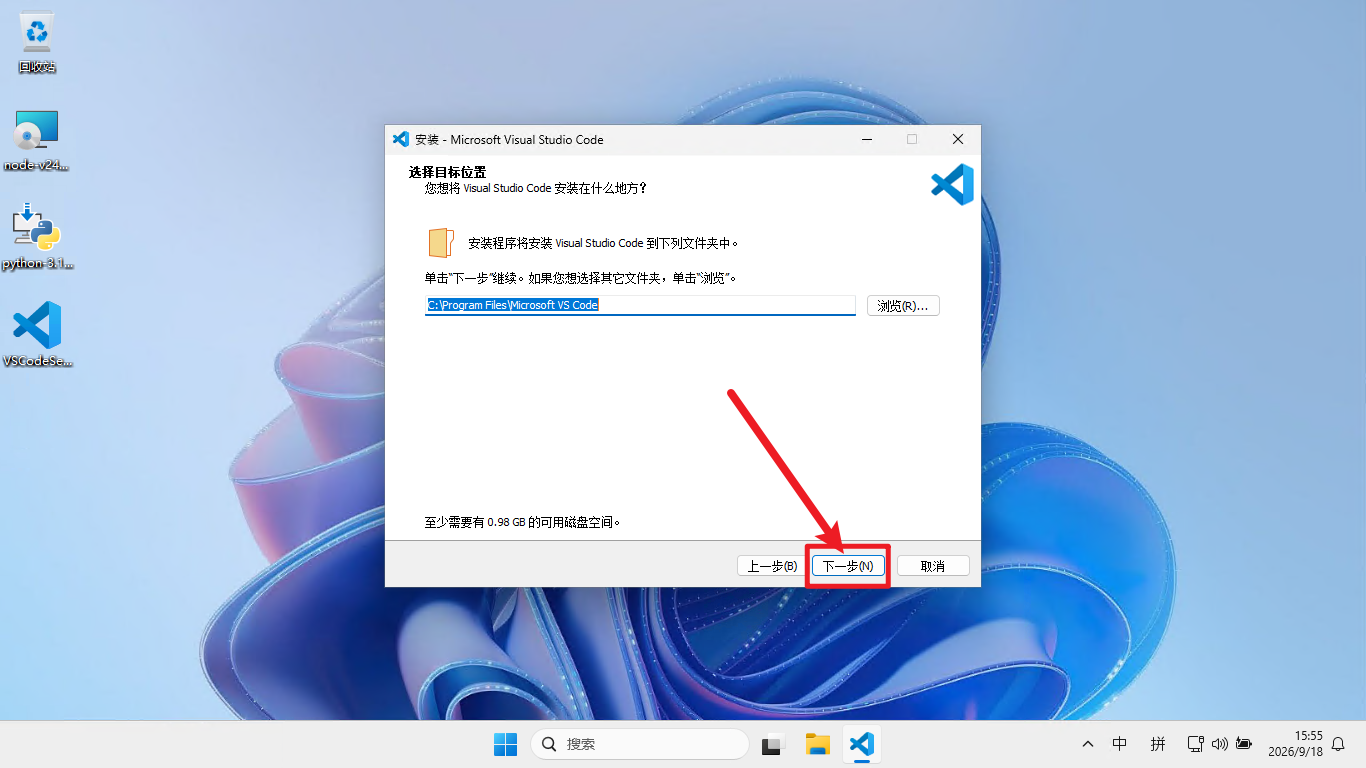
Task: Click the folder icon beside install description
Action: coord(441,243)
